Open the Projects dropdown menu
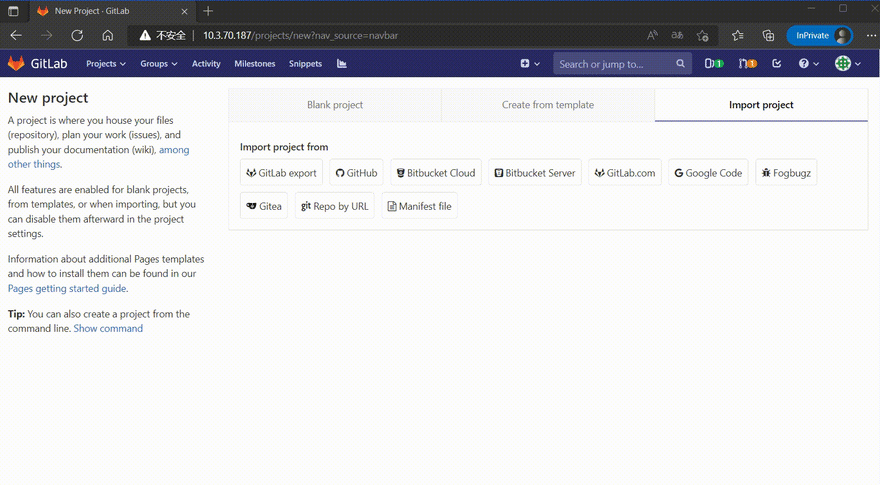 [x=106, y=63]
